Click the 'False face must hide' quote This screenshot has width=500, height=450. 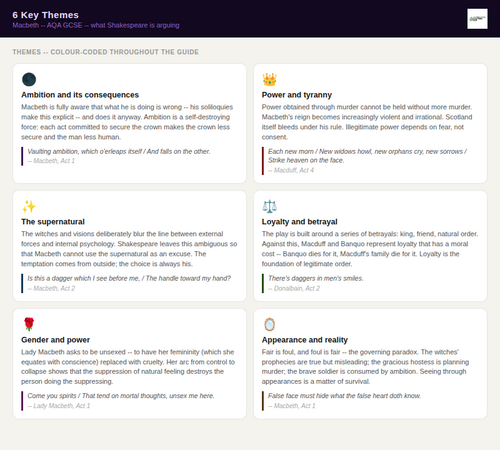coord(344,396)
